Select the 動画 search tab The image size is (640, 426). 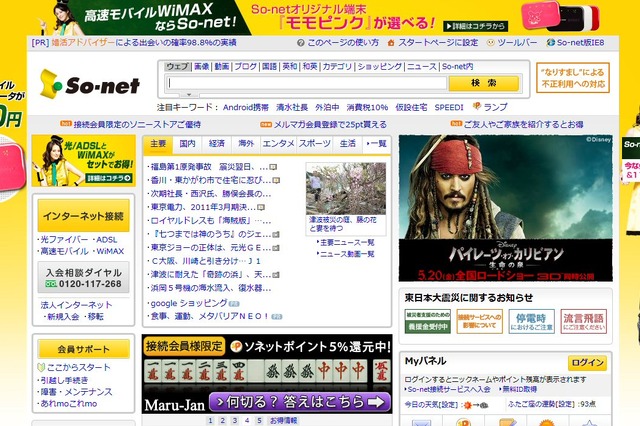(222, 66)
